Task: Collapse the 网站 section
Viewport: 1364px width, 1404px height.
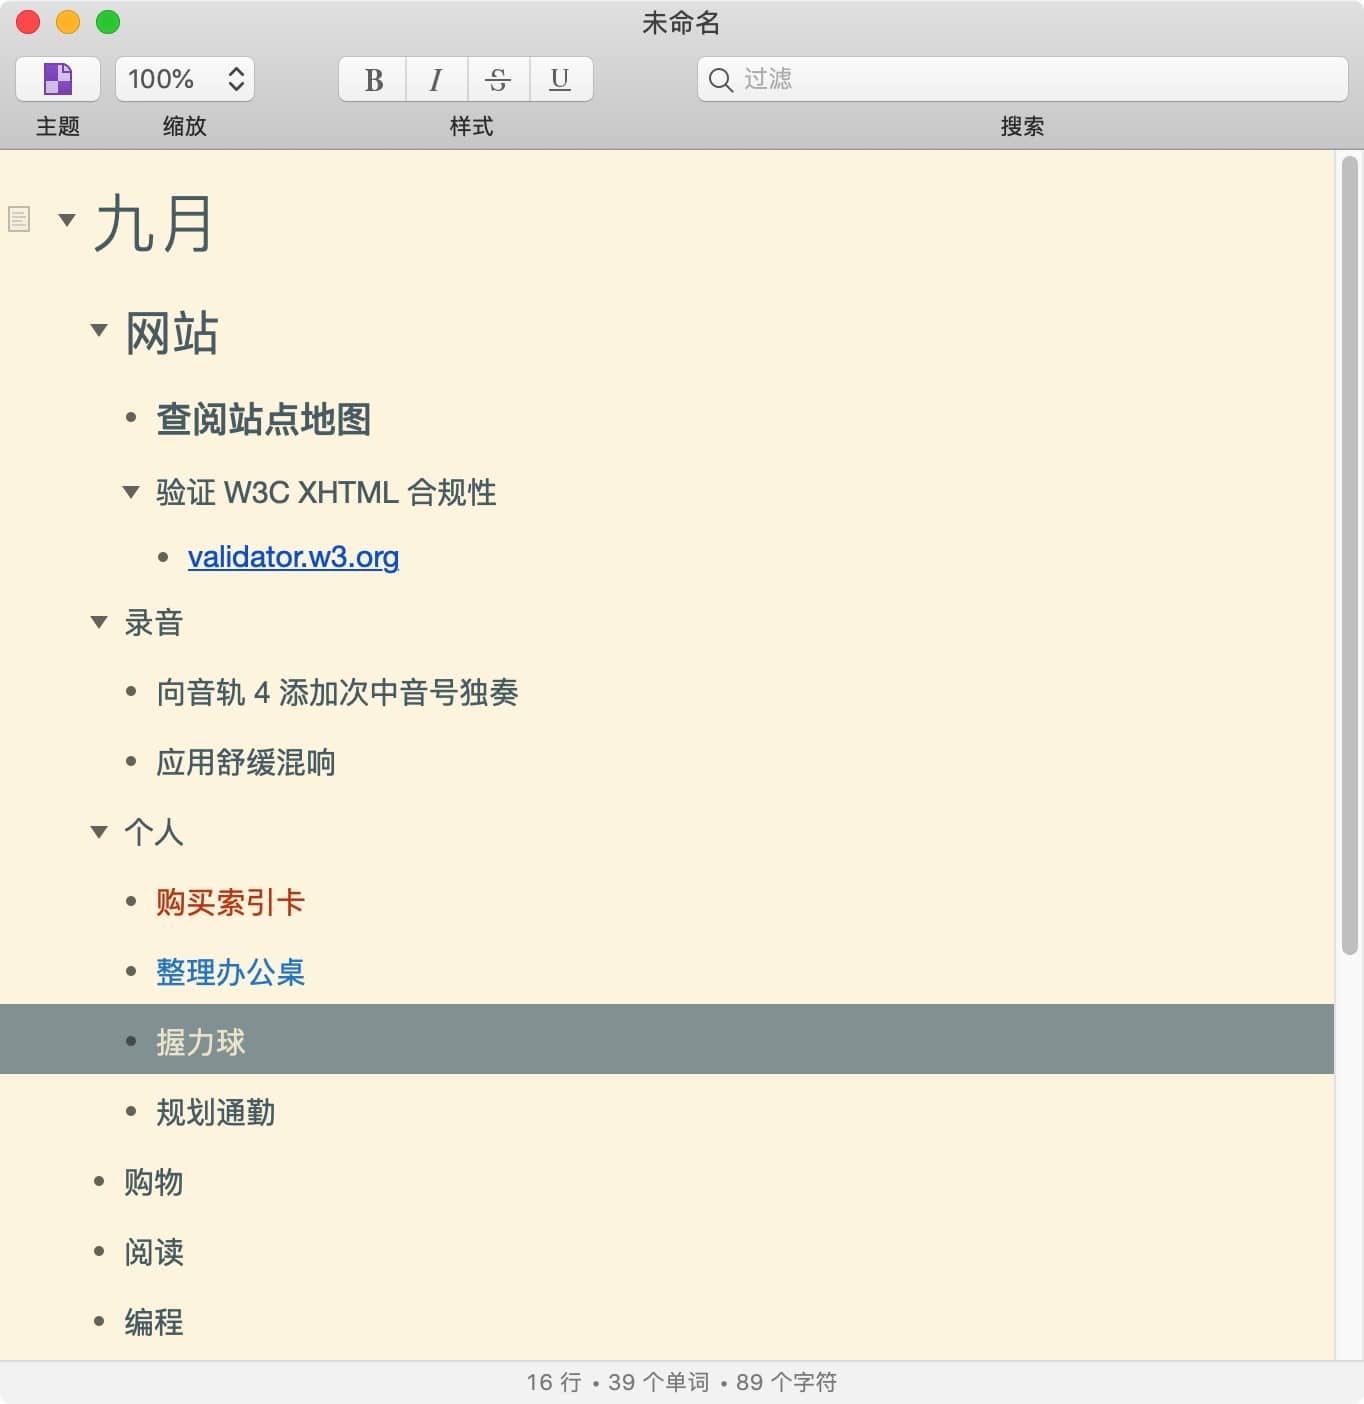Action: [98, 329]
